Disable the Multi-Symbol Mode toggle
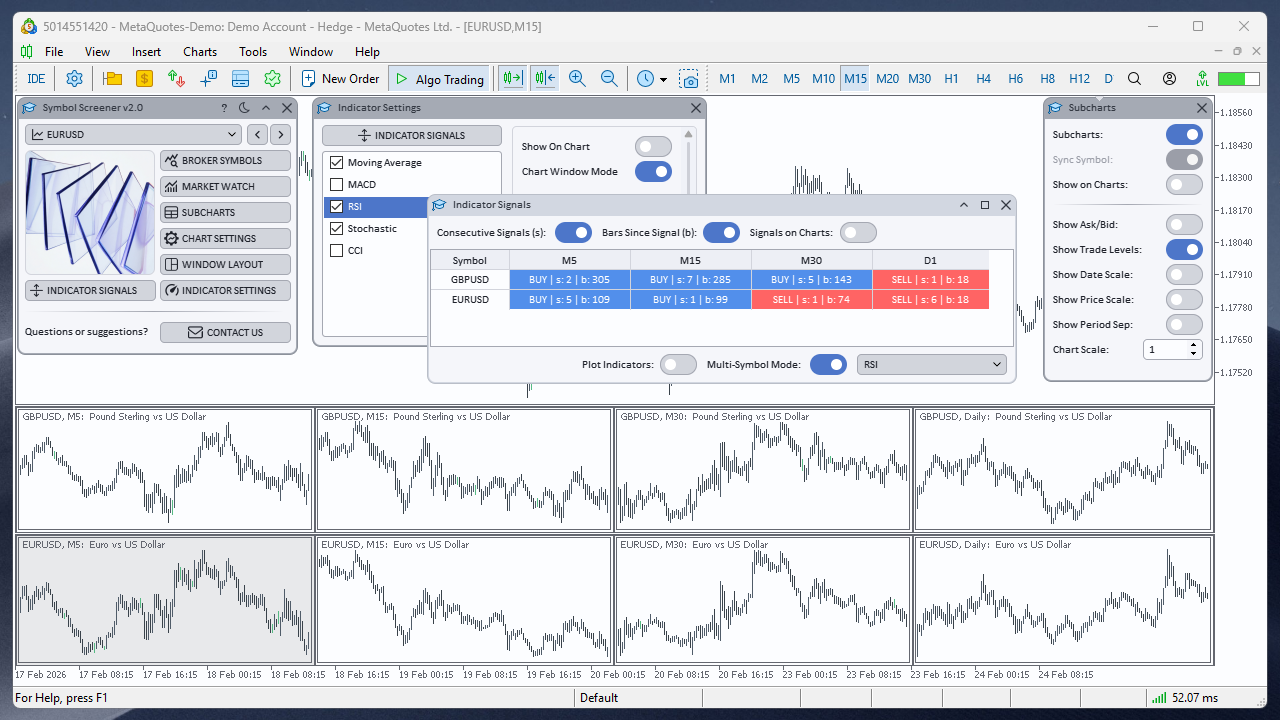 (x=828, y=365)
